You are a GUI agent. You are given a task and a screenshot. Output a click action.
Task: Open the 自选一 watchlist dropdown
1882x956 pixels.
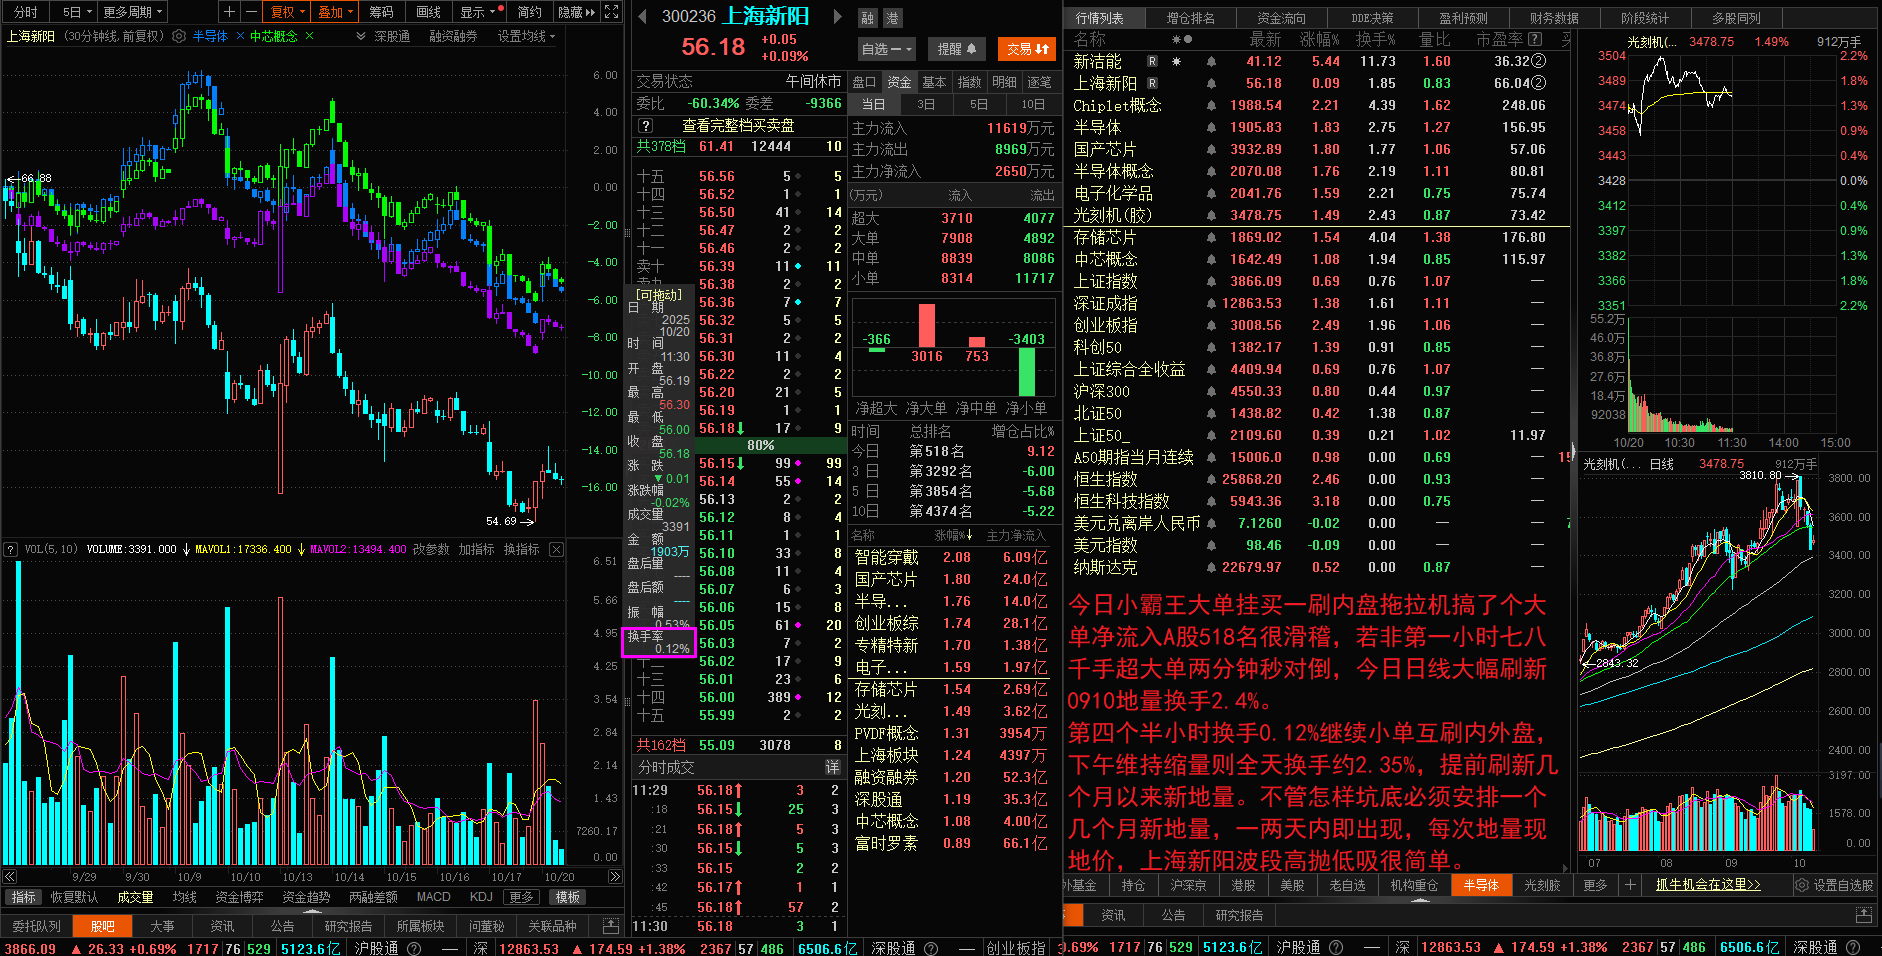click(x=887, y=49)
